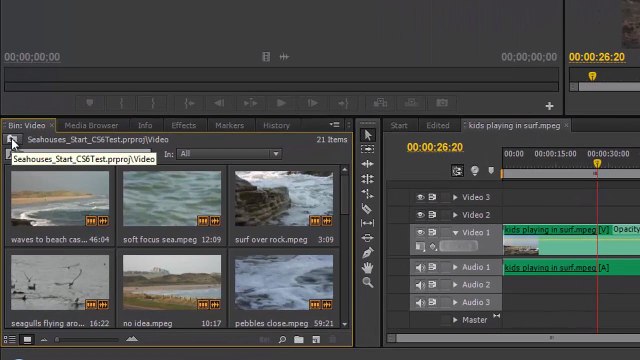This screenshot has width=640, height=360.
Task: Toggle timeline Snap button
Action: [x=457, y=171]
